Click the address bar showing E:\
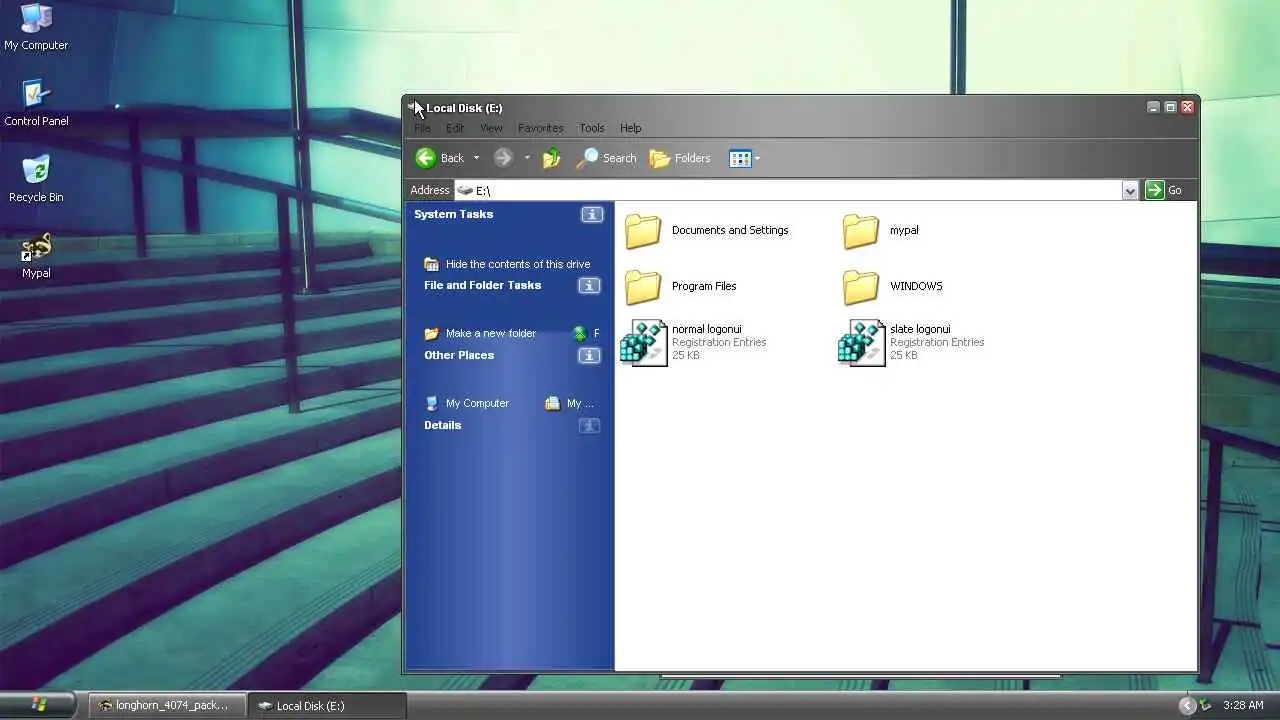The height and width of the screenshot is (720, 1280). point(788,190)
